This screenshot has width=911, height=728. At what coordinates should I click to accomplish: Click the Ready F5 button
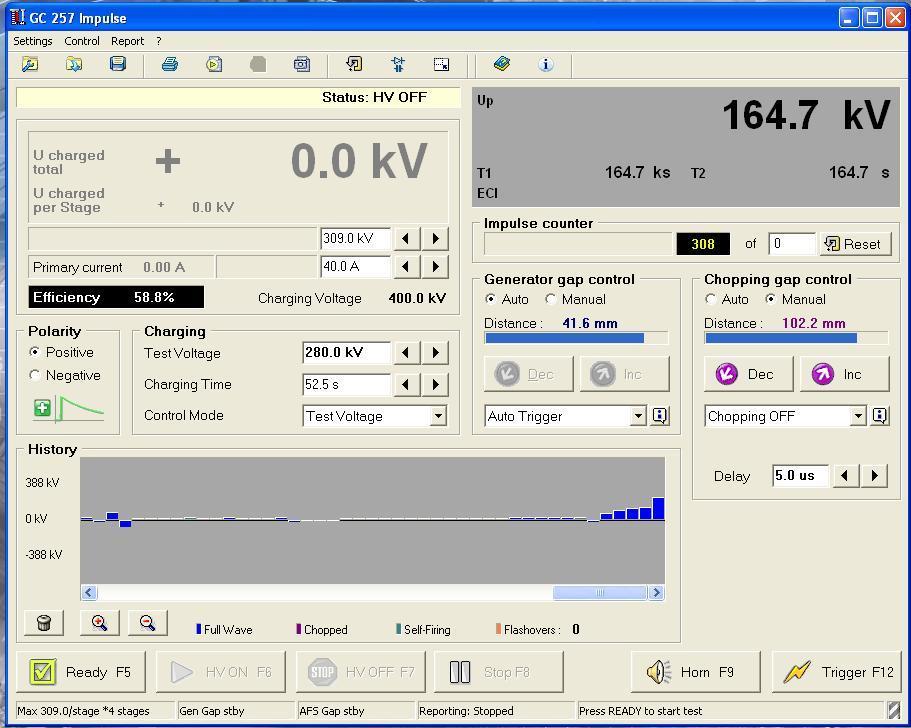(x=81, y=672)
